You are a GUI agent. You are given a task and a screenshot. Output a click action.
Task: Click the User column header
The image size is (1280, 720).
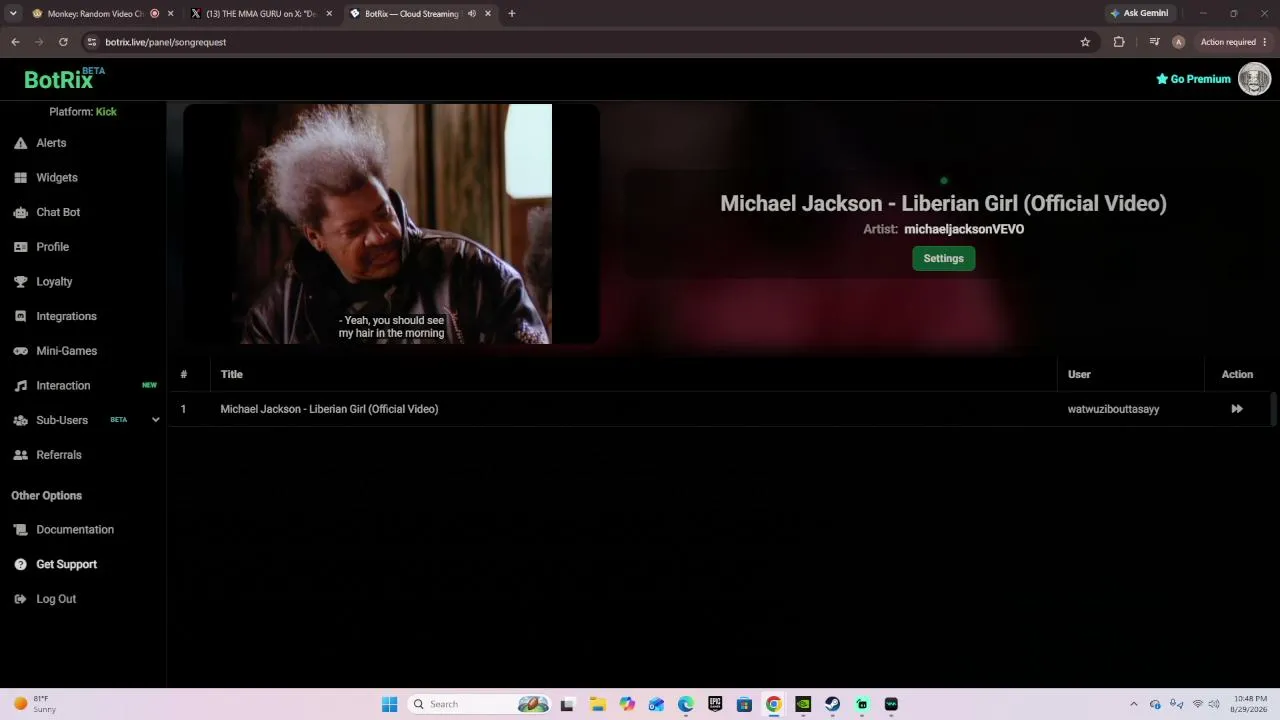coord(1079,374)
